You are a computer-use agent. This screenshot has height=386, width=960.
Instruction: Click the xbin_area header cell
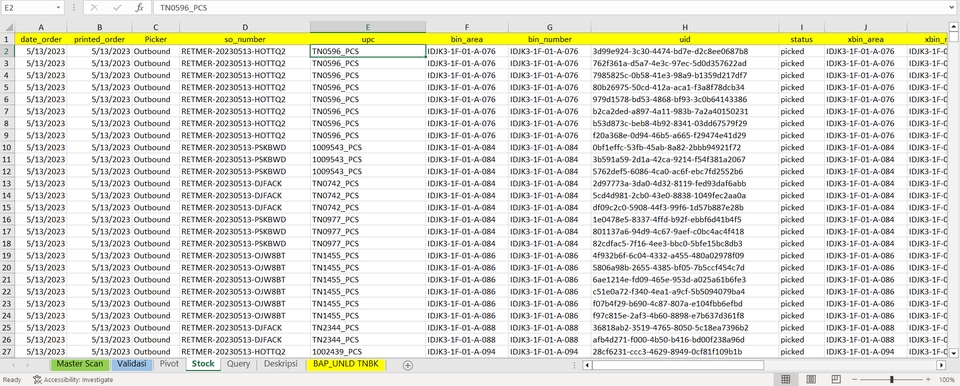pyautogui.click(x=866, y=39)
